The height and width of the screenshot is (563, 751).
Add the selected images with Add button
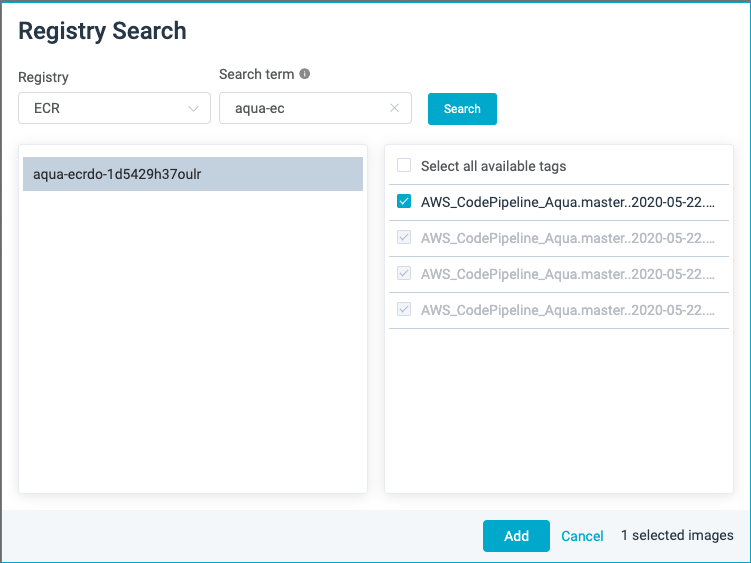pos(516,536)
